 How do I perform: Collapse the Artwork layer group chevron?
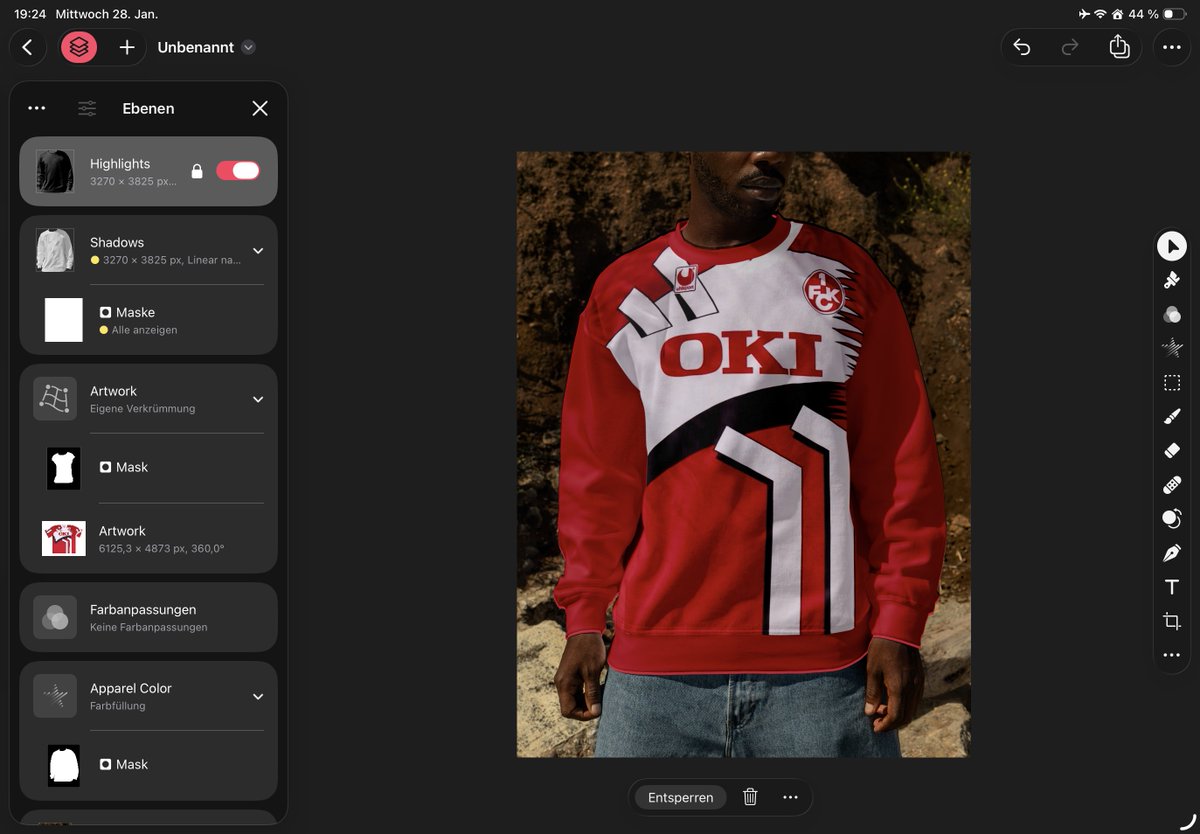tap(258, 399)
